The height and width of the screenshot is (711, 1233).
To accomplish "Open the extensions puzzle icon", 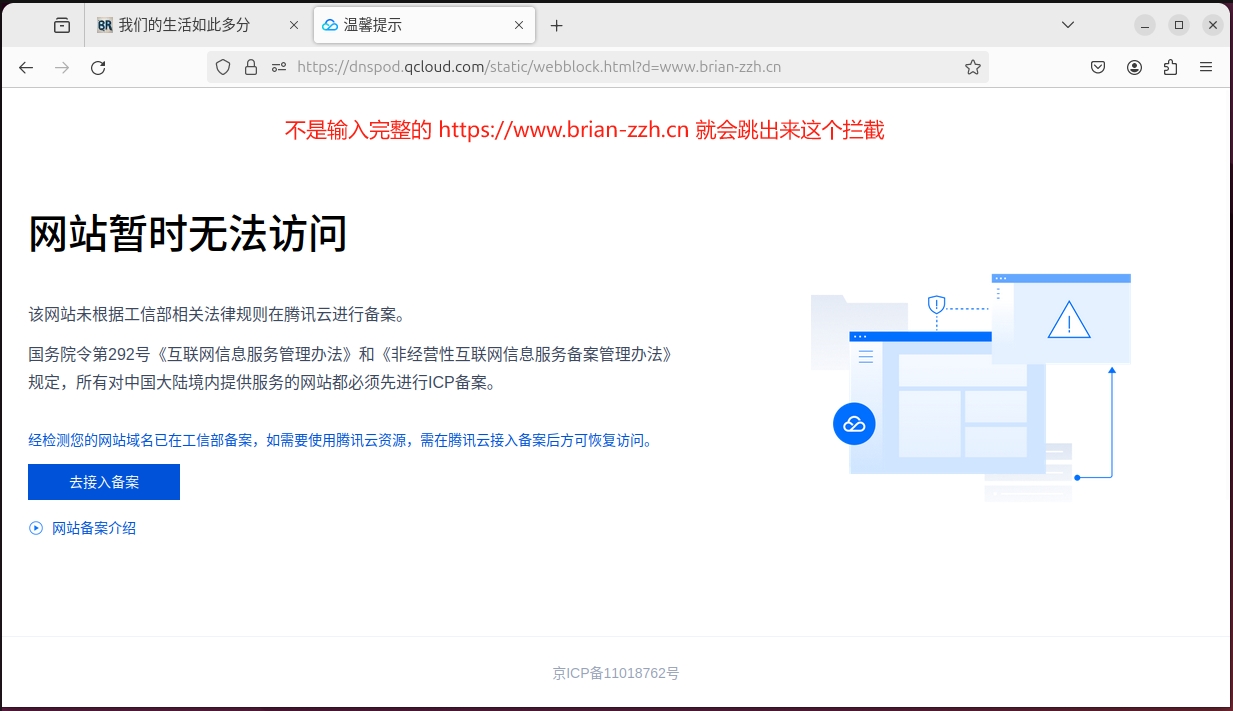I will (x=1170, y=67).
